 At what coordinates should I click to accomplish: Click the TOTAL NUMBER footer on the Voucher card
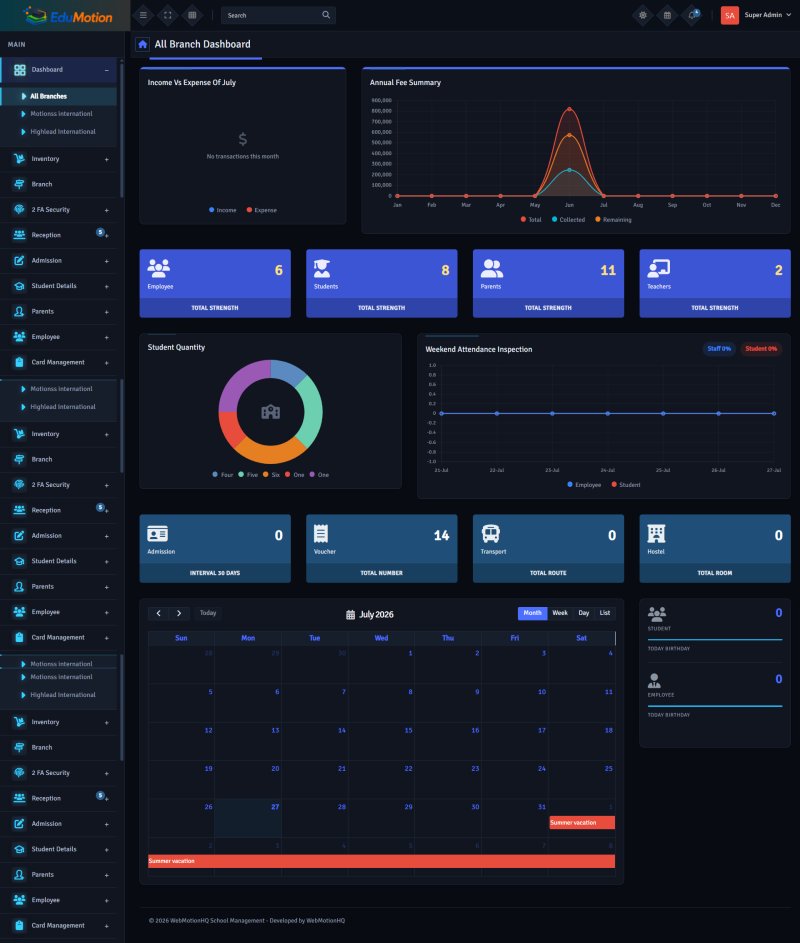[x=381, y=573]
